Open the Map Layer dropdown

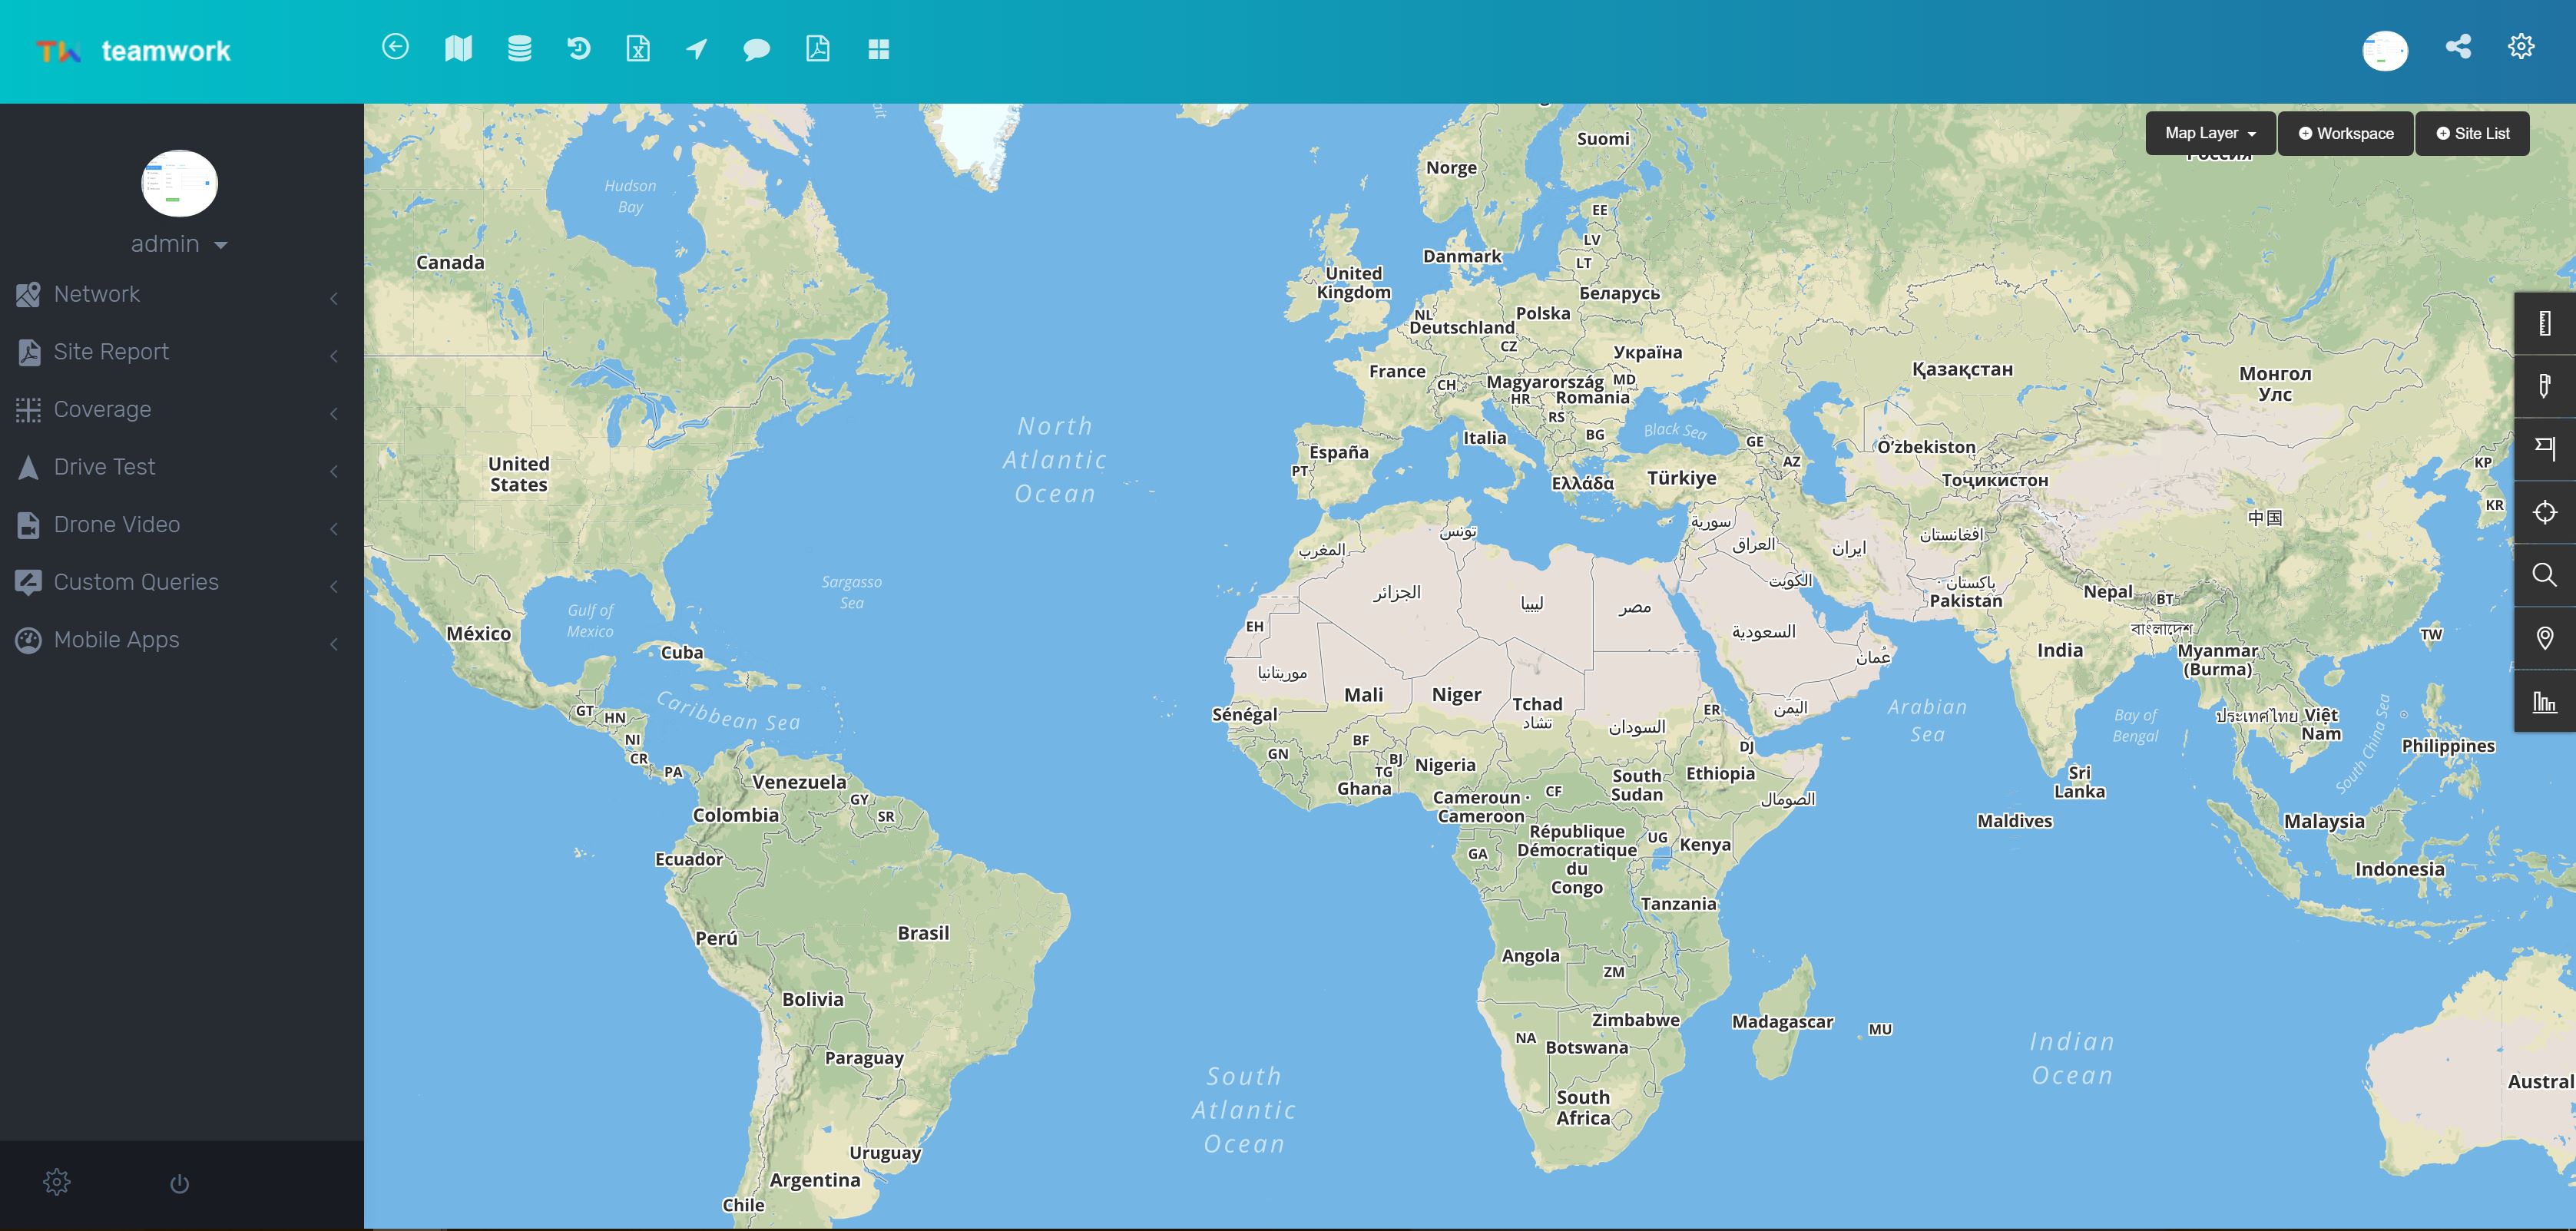tap(2210, 134)
